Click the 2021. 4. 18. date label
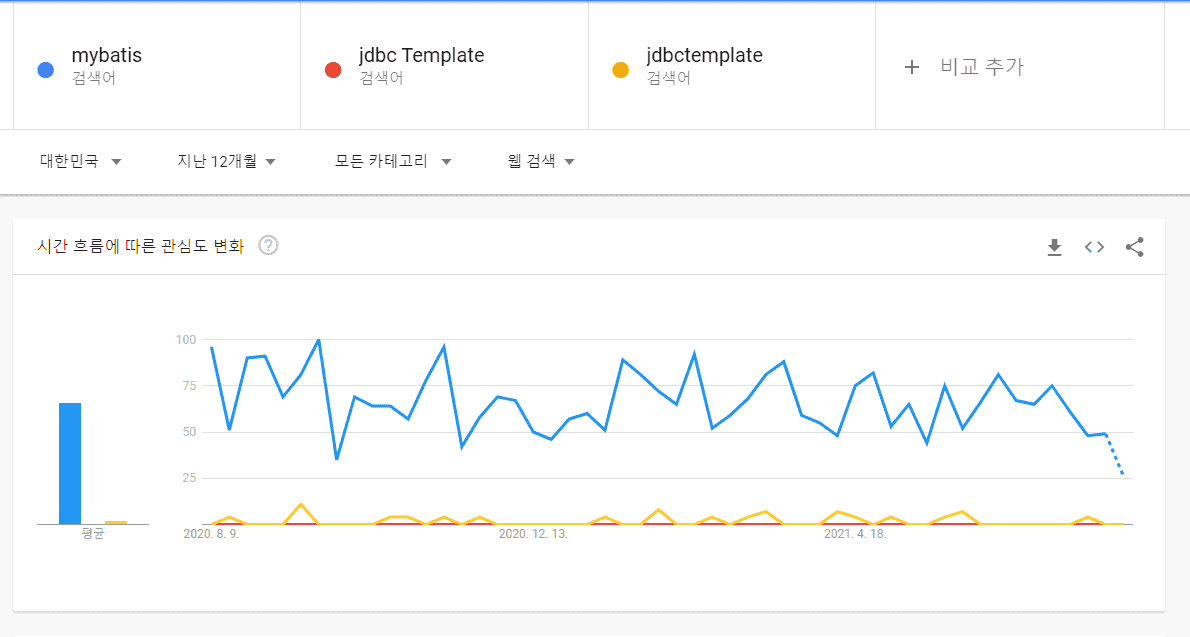The width and height of the screenshot is (1190, 637). [x=855, y=535]
